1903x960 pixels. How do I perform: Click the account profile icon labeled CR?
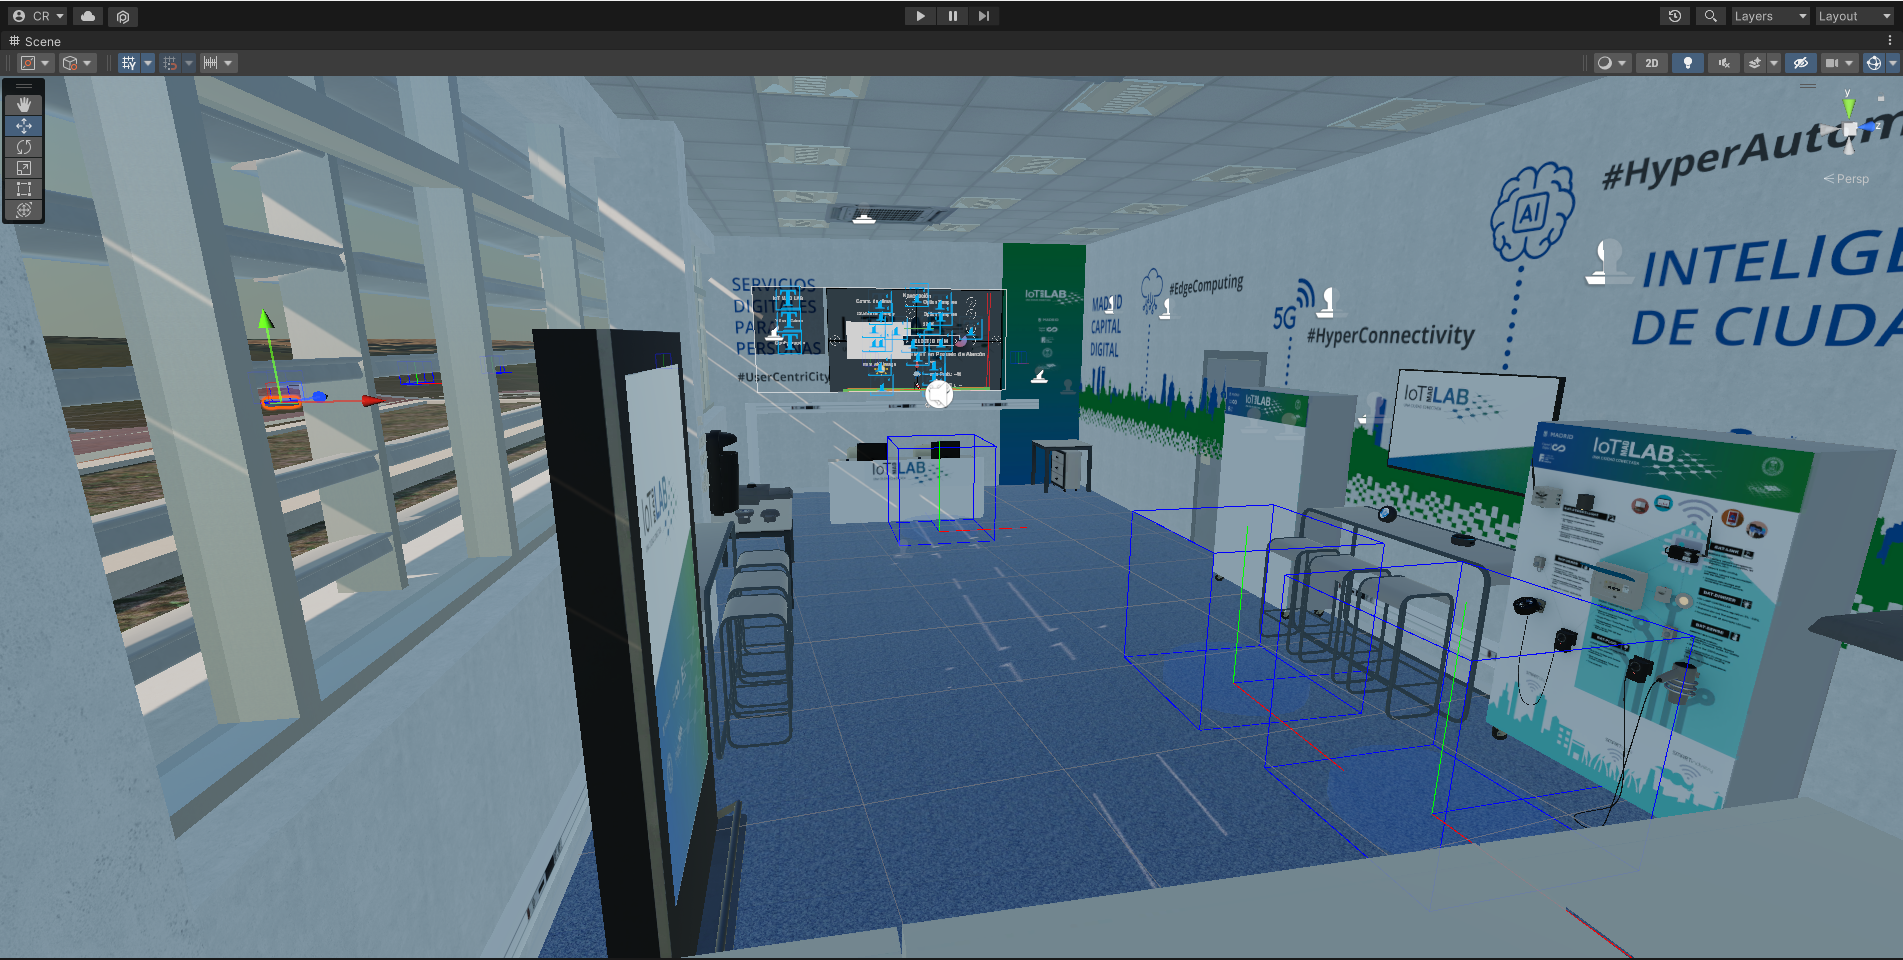[19, 16]
